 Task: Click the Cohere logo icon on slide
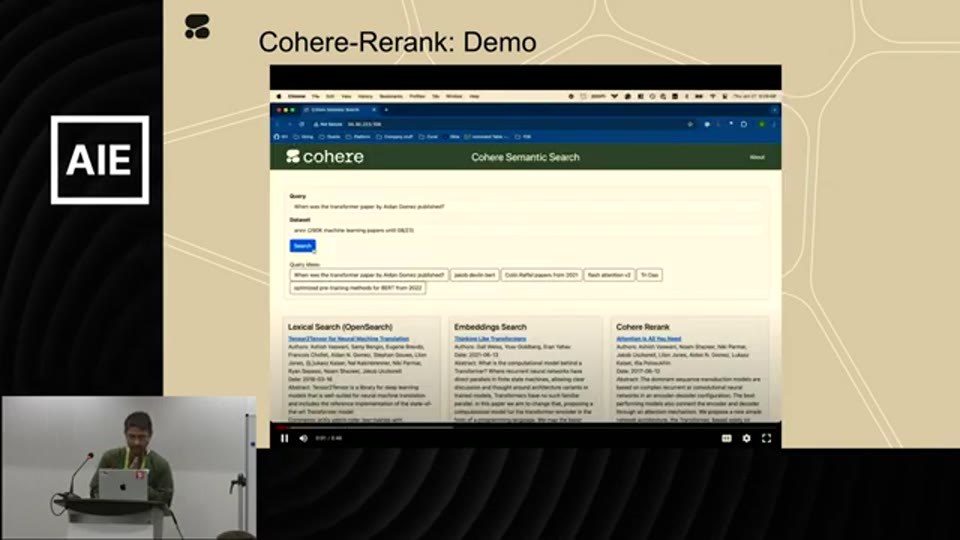point(197,27)
